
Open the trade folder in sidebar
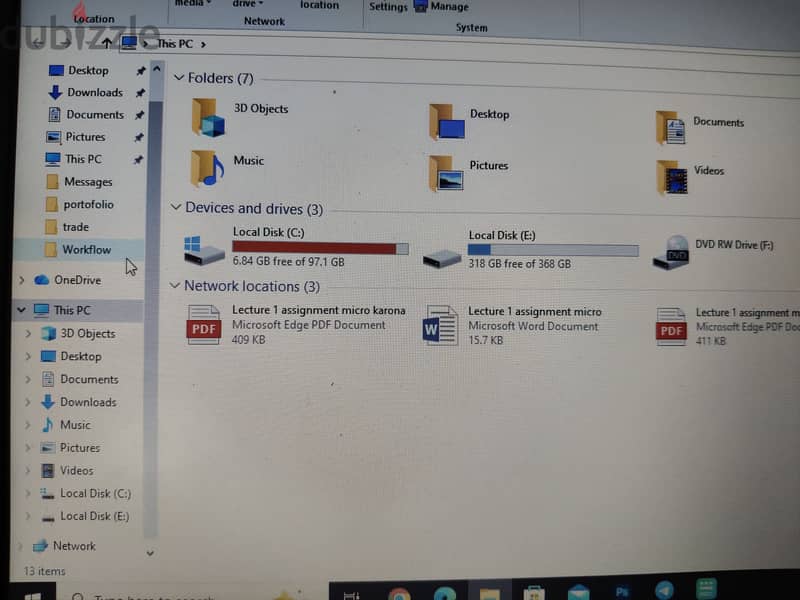coord(76,227)
